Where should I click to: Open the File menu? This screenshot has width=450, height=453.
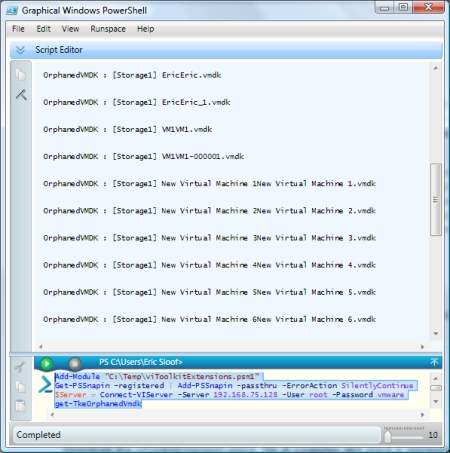click(18, 29)
